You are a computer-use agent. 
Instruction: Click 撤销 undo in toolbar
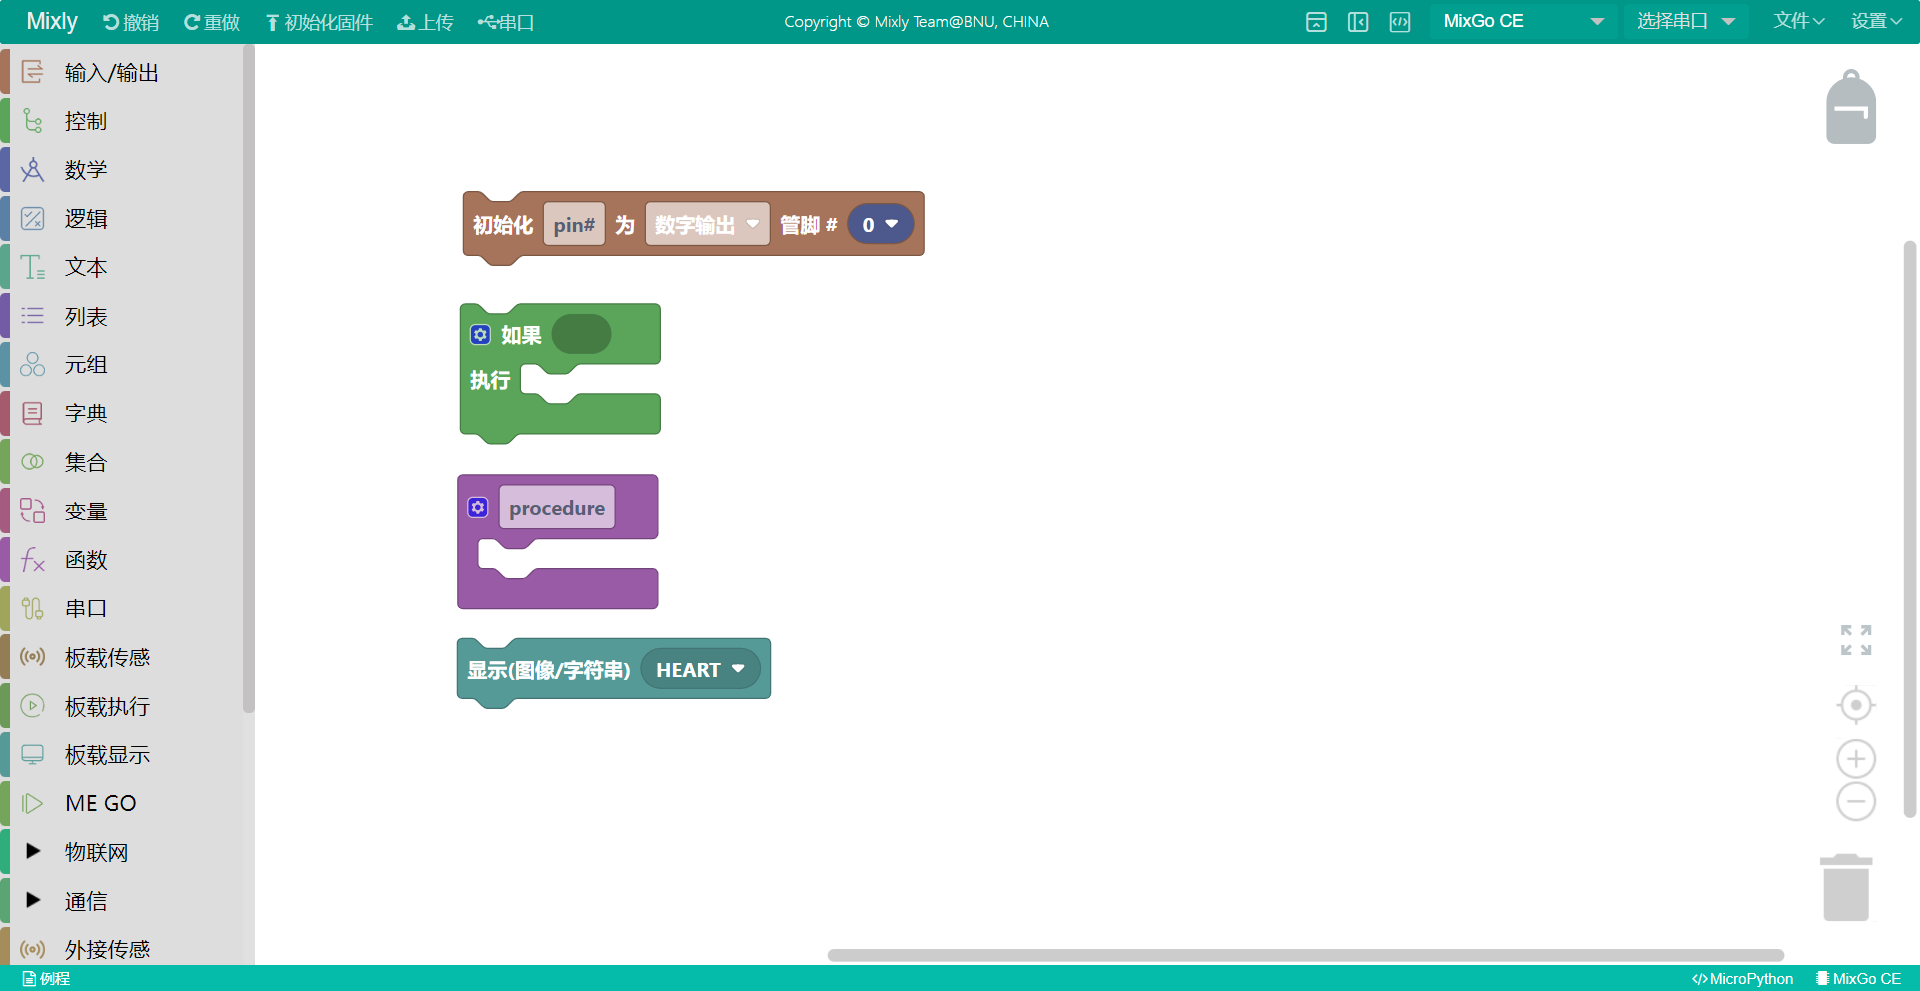131,22
